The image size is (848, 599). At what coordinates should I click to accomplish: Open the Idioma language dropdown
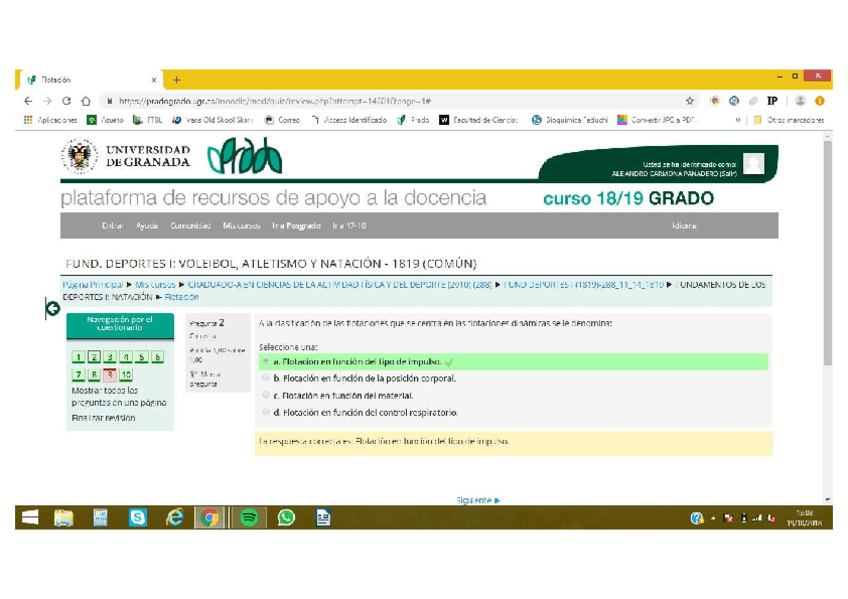click(x=685, y=226)
